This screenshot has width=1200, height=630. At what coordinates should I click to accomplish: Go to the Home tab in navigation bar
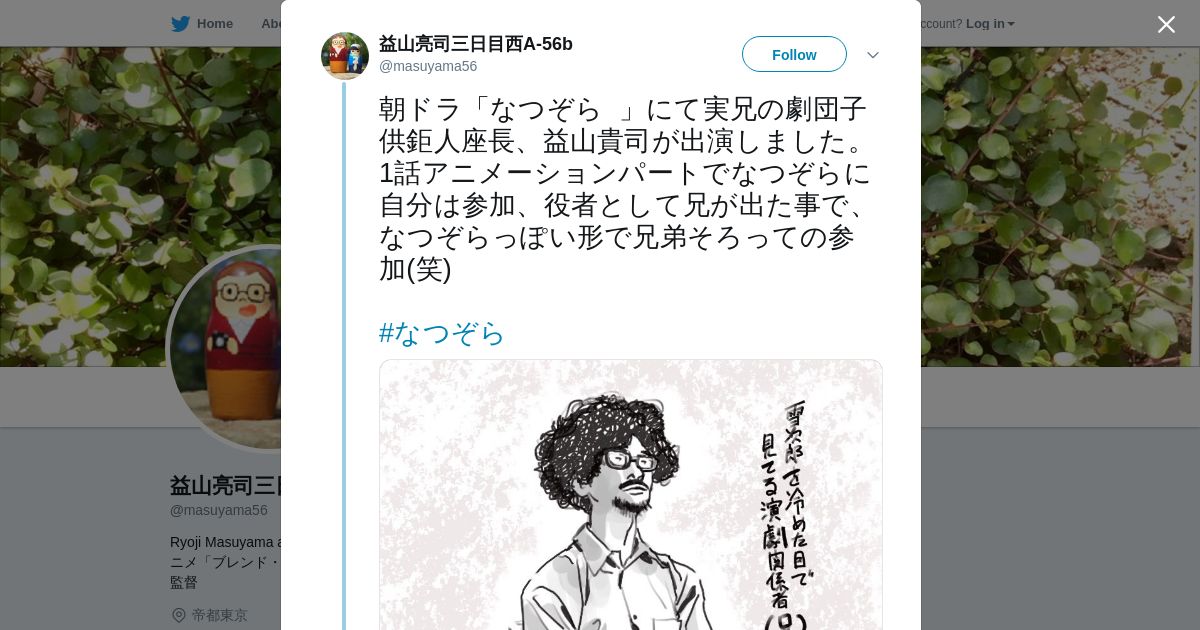(202, 24)
